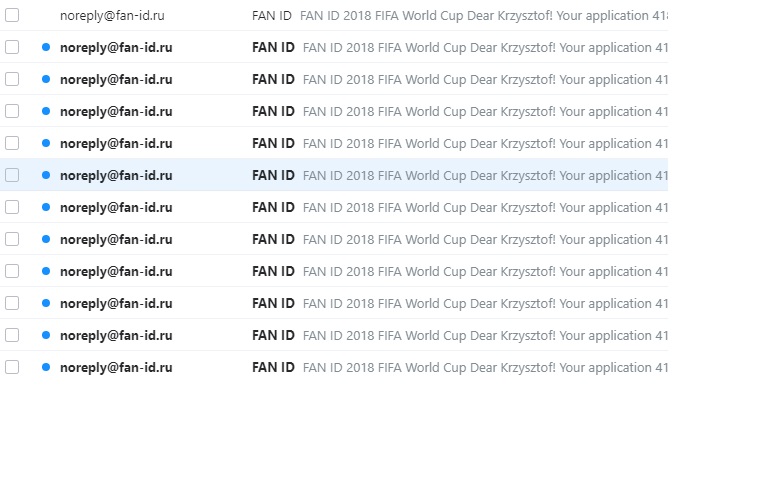Viewport: 768px width, 480px height.
Task: Click sender address in row just below highlighted email
Action: 116,208
